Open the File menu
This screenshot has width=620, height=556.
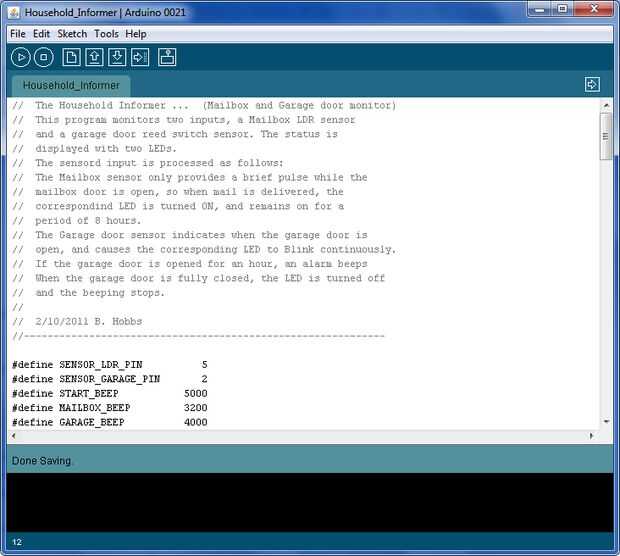tap(18, 34)
